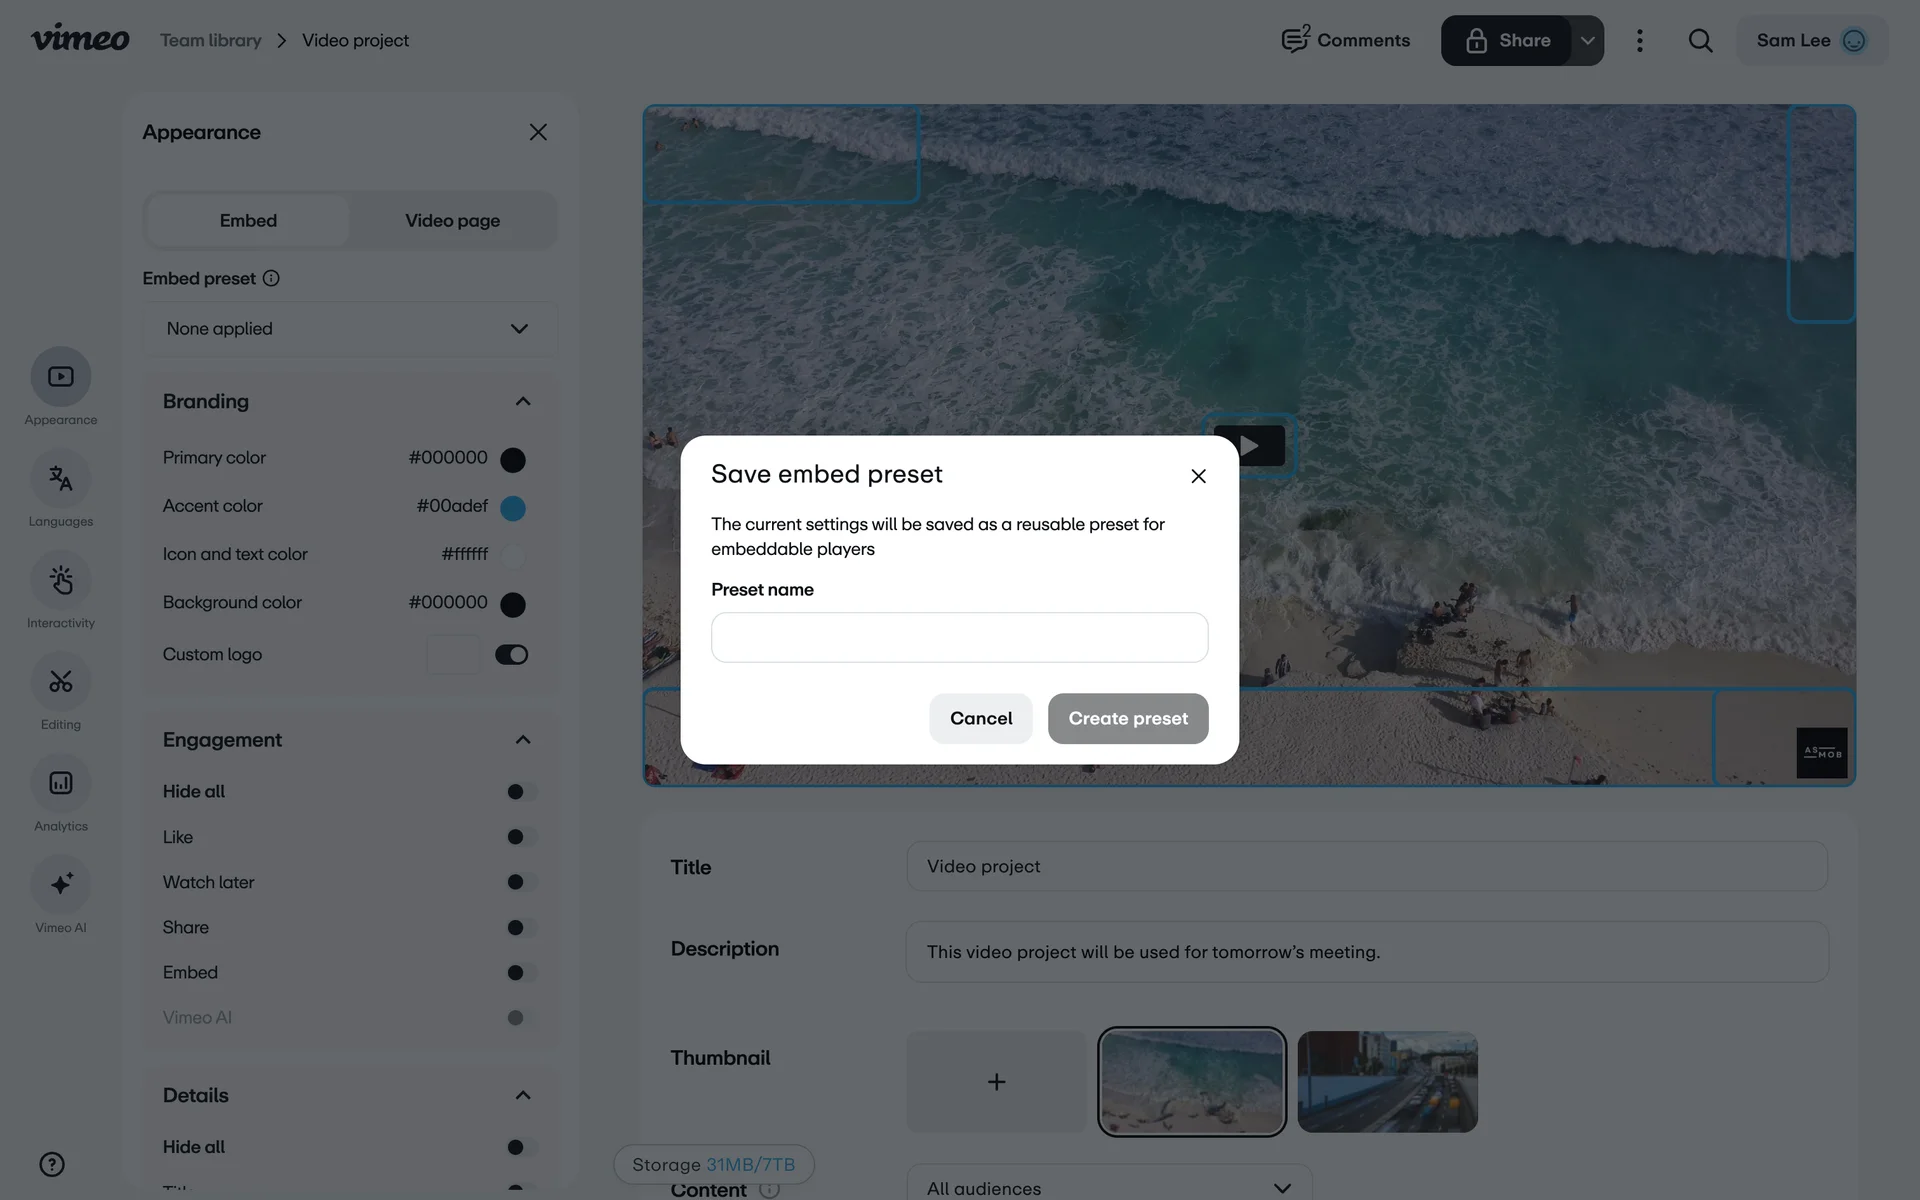Image resolution: width=1920 pixels, height=1200 pixels.
Task: Switch to the Video page tab
Action: (452, 221)
